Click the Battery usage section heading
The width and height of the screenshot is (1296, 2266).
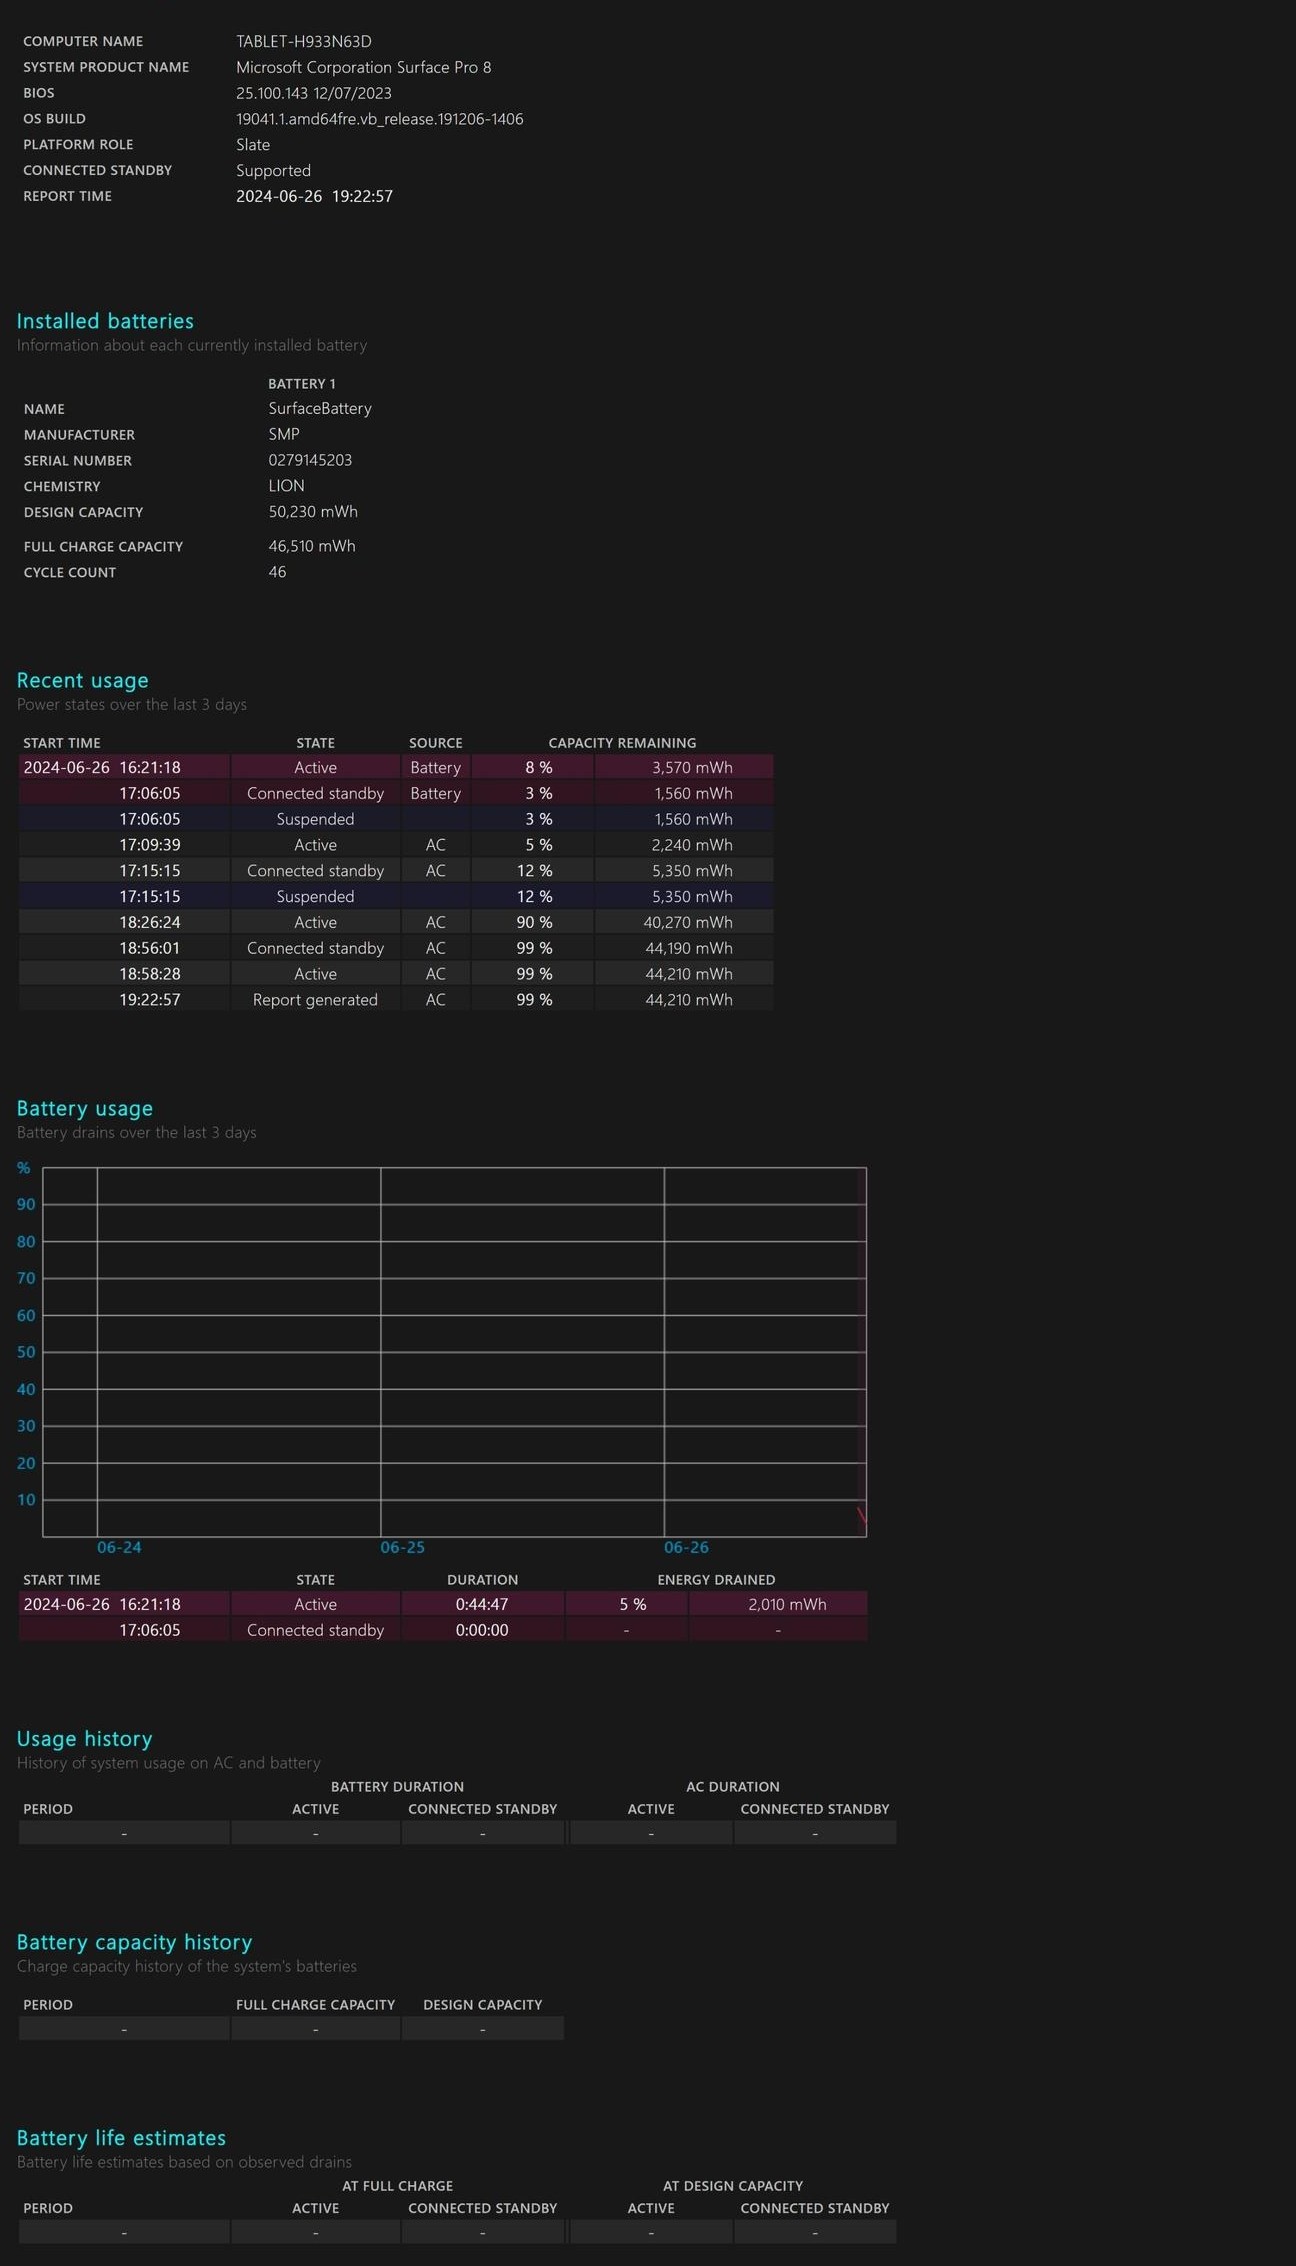point(85,1108)
